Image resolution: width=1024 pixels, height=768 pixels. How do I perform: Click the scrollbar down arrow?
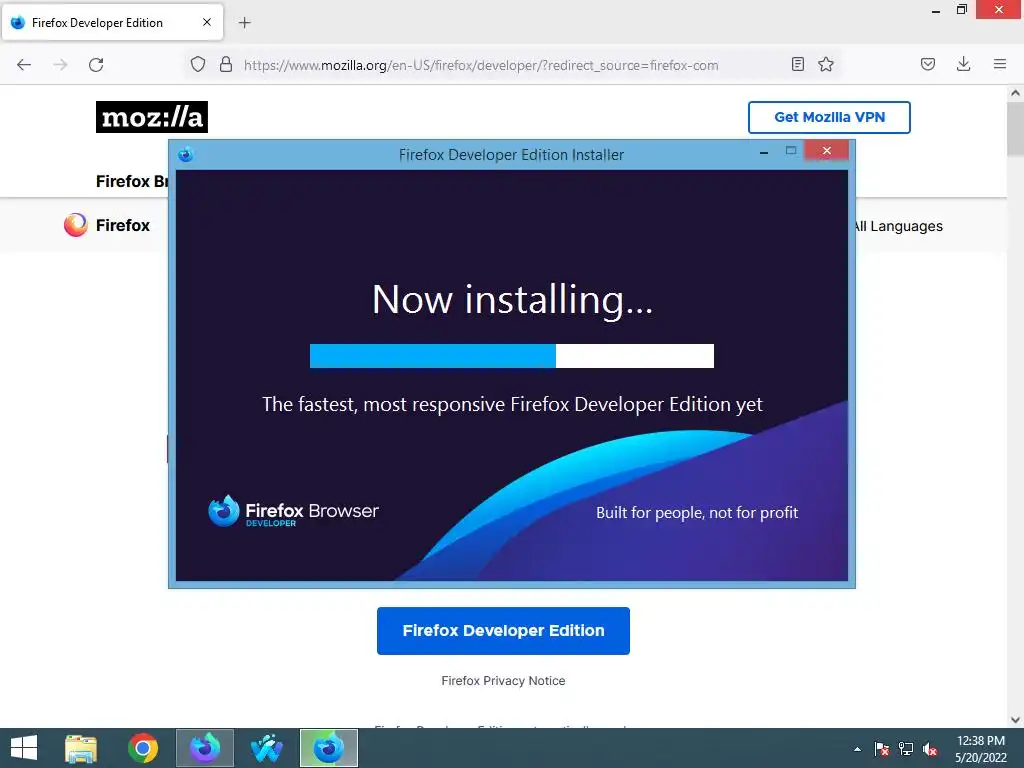(x=1015, y=720)
